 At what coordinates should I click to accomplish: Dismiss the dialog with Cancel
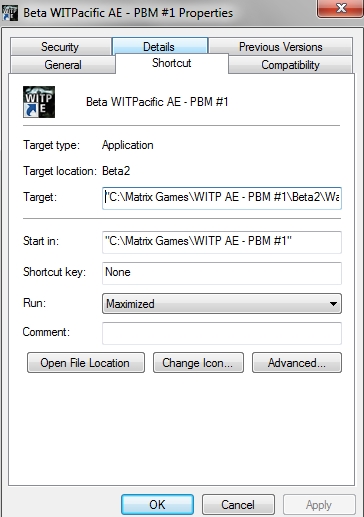238,505
